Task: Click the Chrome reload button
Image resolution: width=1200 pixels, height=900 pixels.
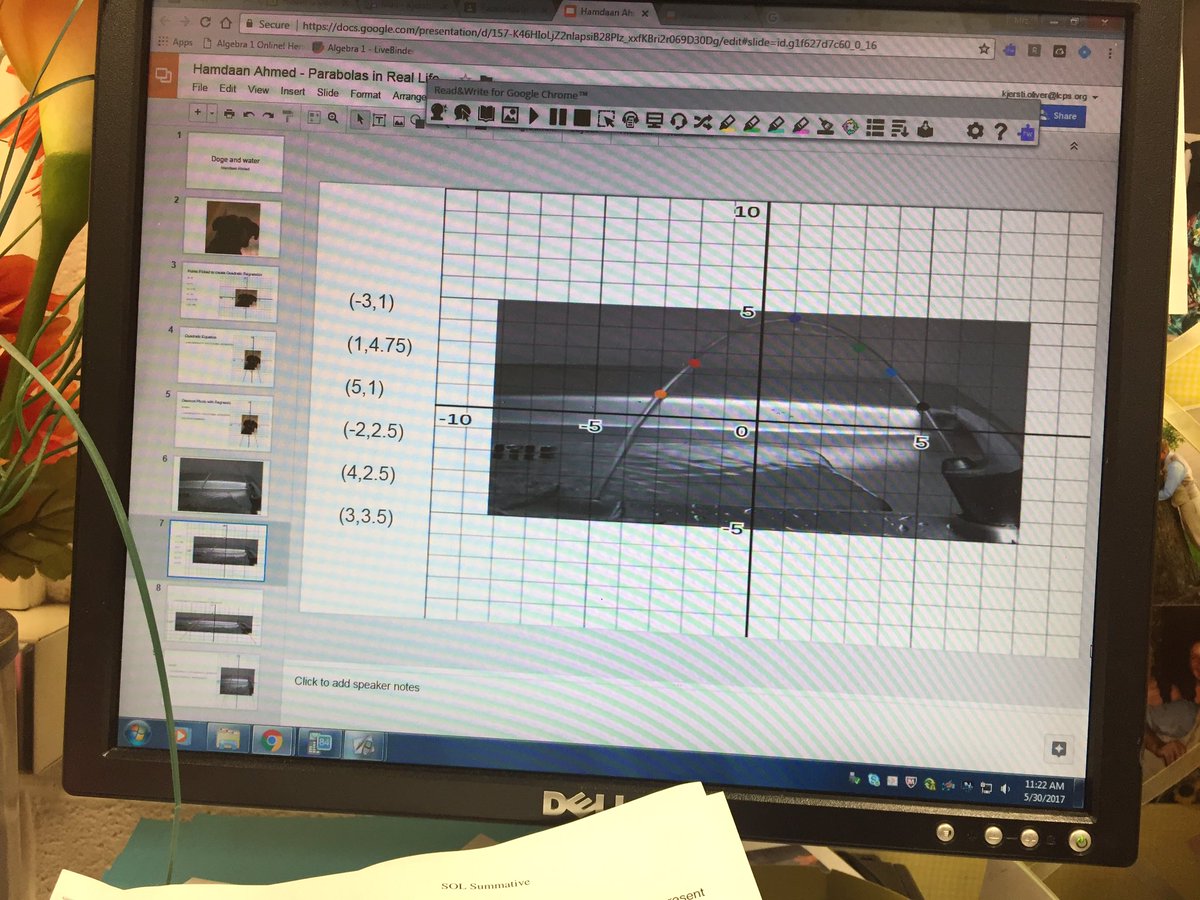Action: (x=204, y=21)
